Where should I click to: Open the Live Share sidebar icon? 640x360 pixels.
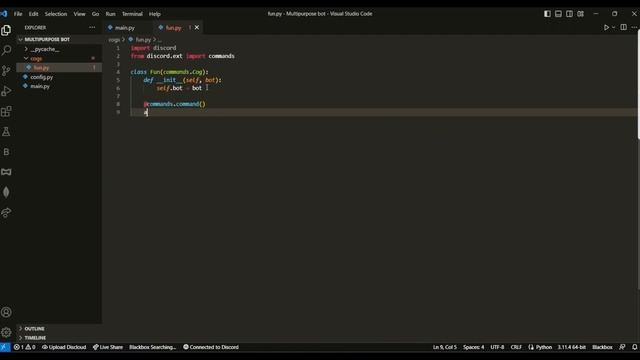tap(6, 212)
